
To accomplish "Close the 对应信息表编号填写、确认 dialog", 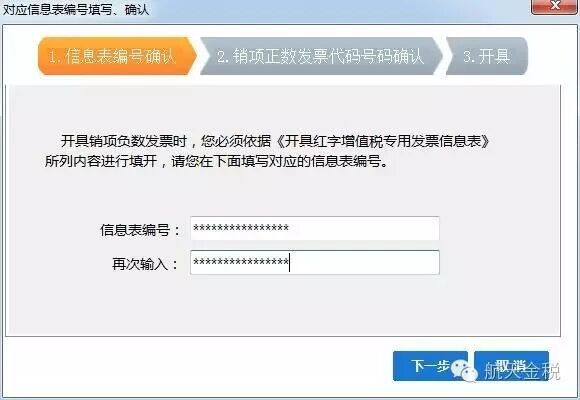I will point(554,6).
